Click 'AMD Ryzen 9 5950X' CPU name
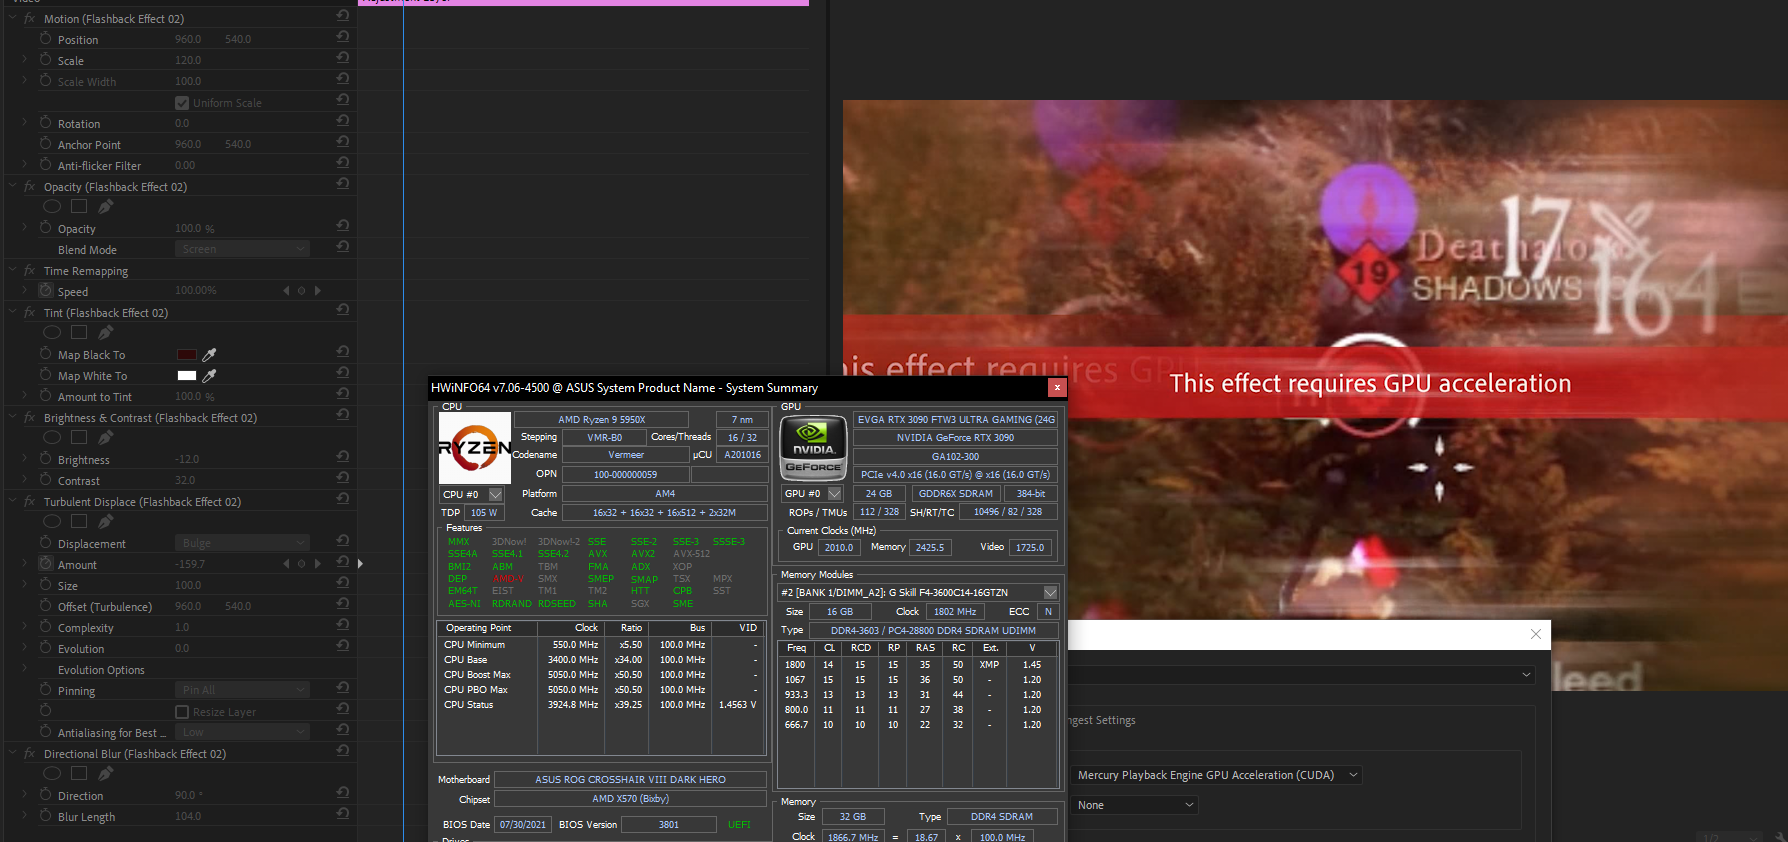This screenshot has width=1788, height=842. point(602,419)
